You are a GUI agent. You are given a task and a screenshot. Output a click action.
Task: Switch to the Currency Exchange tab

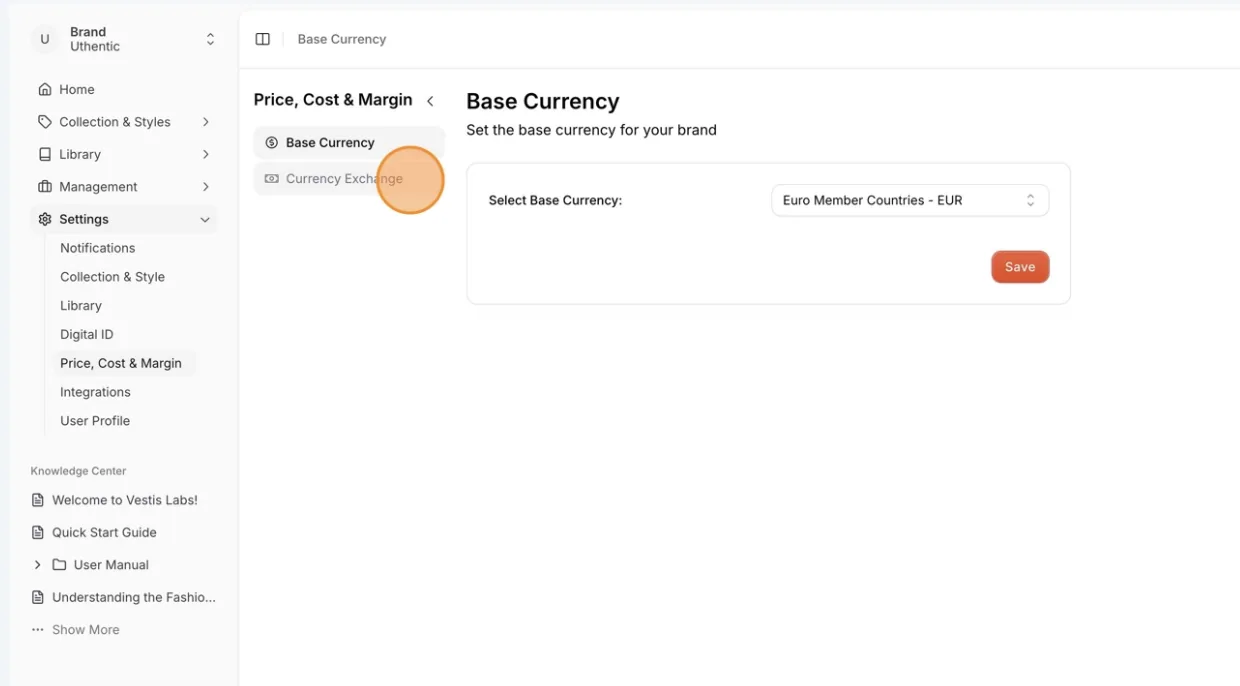349,179
